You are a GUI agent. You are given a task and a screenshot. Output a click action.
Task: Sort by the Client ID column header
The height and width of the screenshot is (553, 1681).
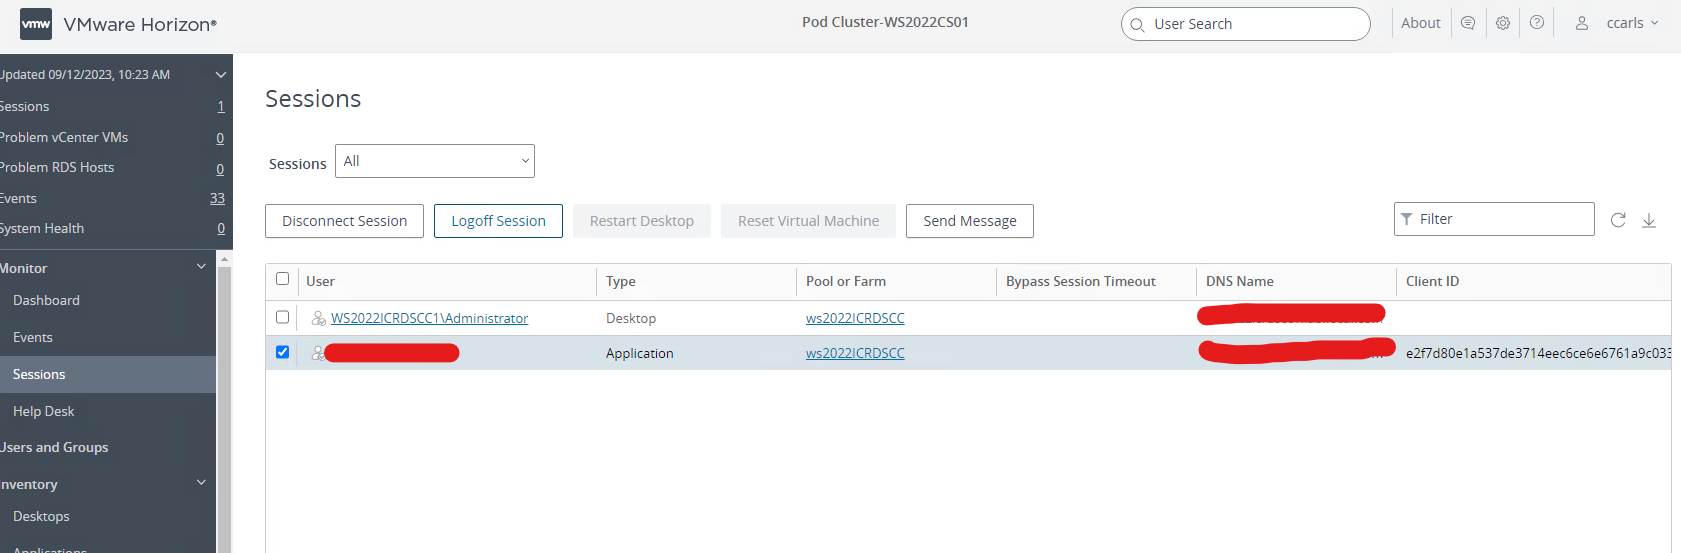click(1432, 281)
